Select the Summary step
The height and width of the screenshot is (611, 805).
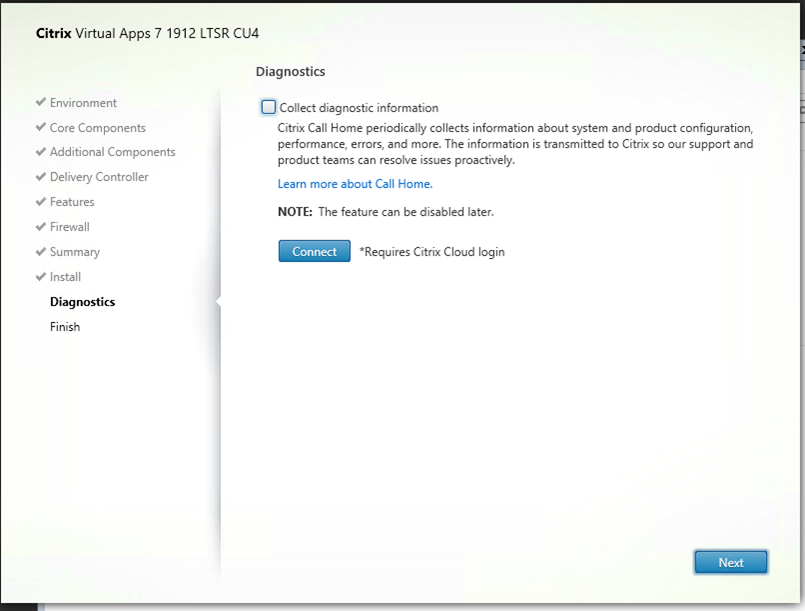(75, 252)
